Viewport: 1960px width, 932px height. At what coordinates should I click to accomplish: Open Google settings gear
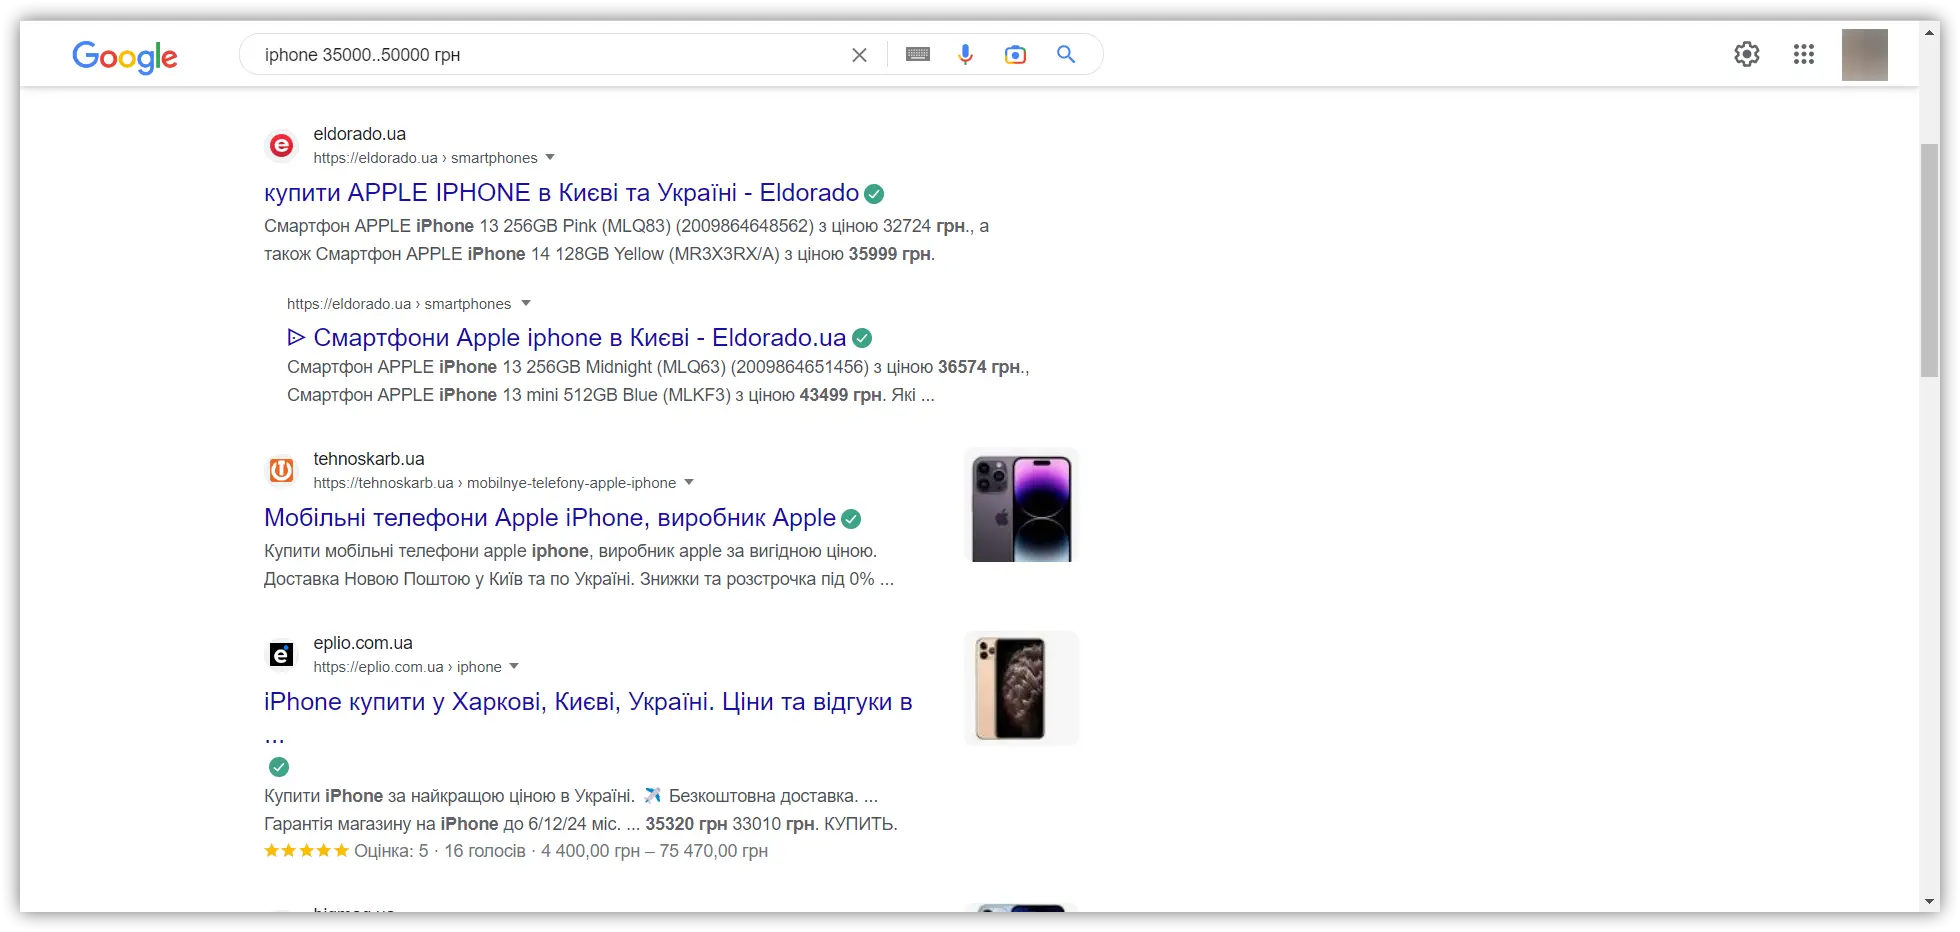coord(1747,54)
